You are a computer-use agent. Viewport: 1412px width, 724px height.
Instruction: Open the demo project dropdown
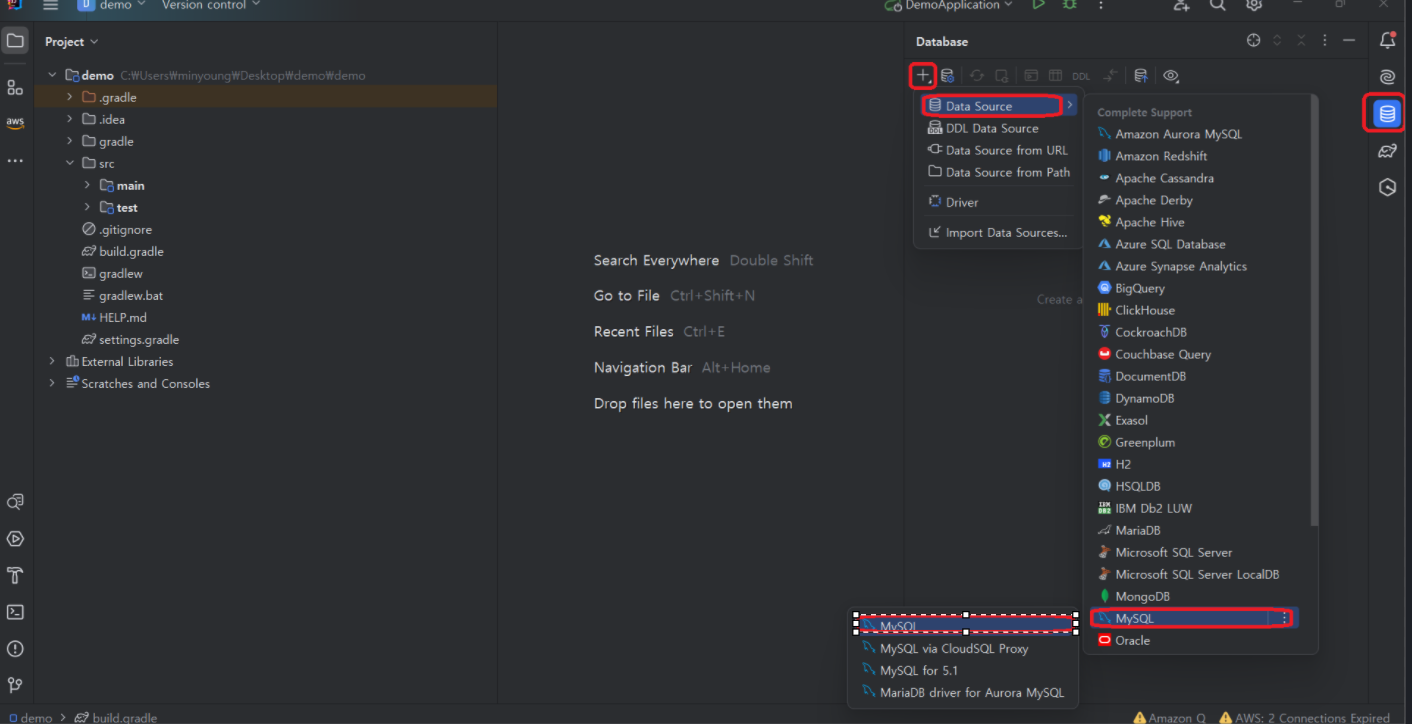coord(111,5)
